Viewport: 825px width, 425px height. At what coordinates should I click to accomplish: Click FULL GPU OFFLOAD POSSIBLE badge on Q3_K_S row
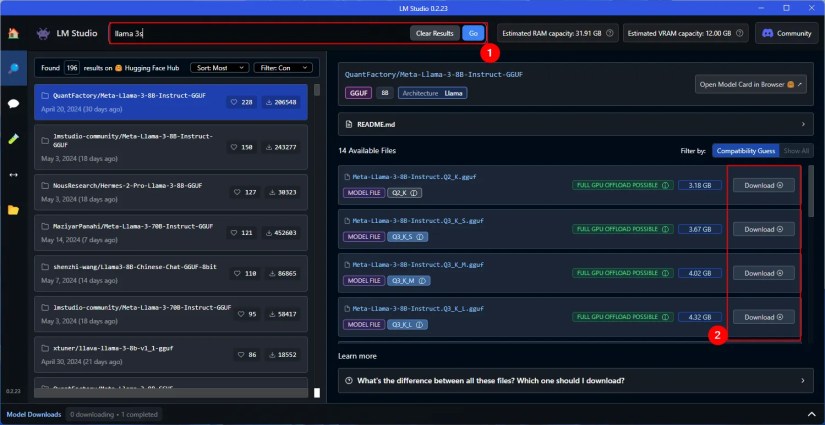coord(622,229)
